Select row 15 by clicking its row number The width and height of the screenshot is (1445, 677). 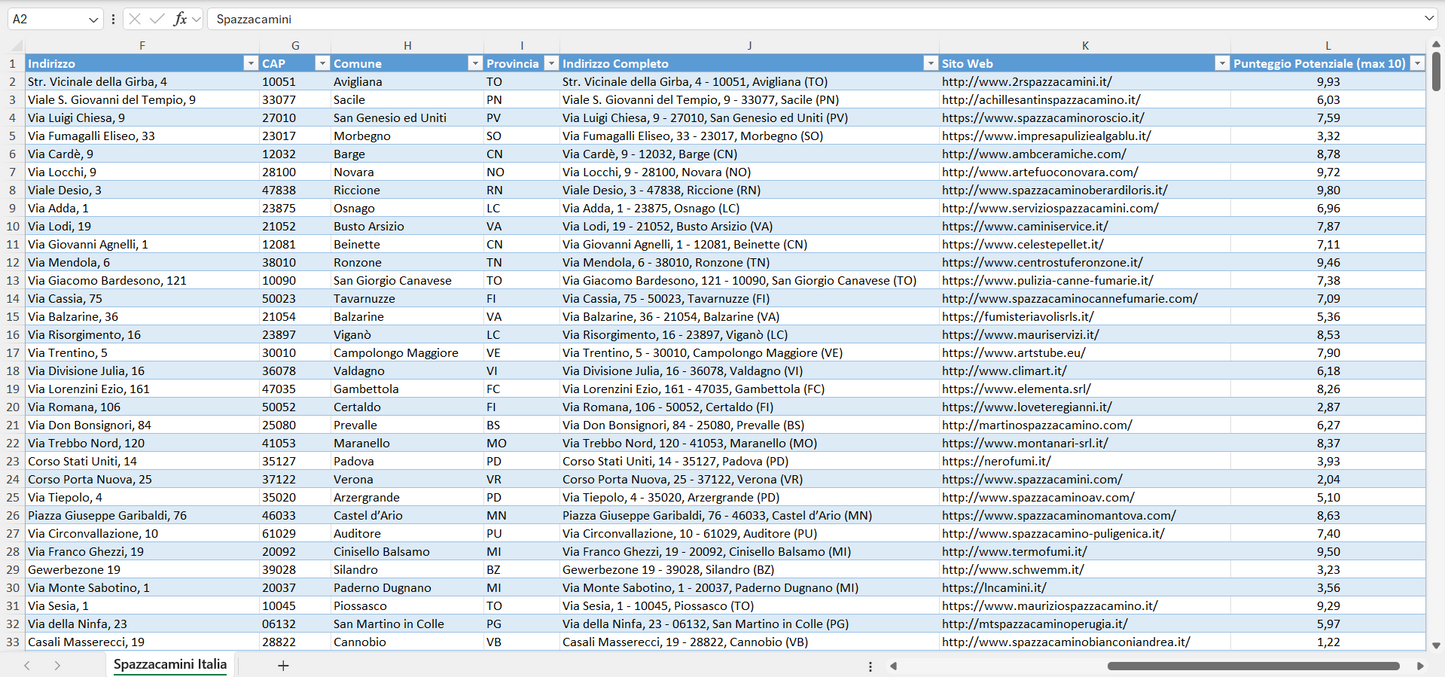point(14,316)
